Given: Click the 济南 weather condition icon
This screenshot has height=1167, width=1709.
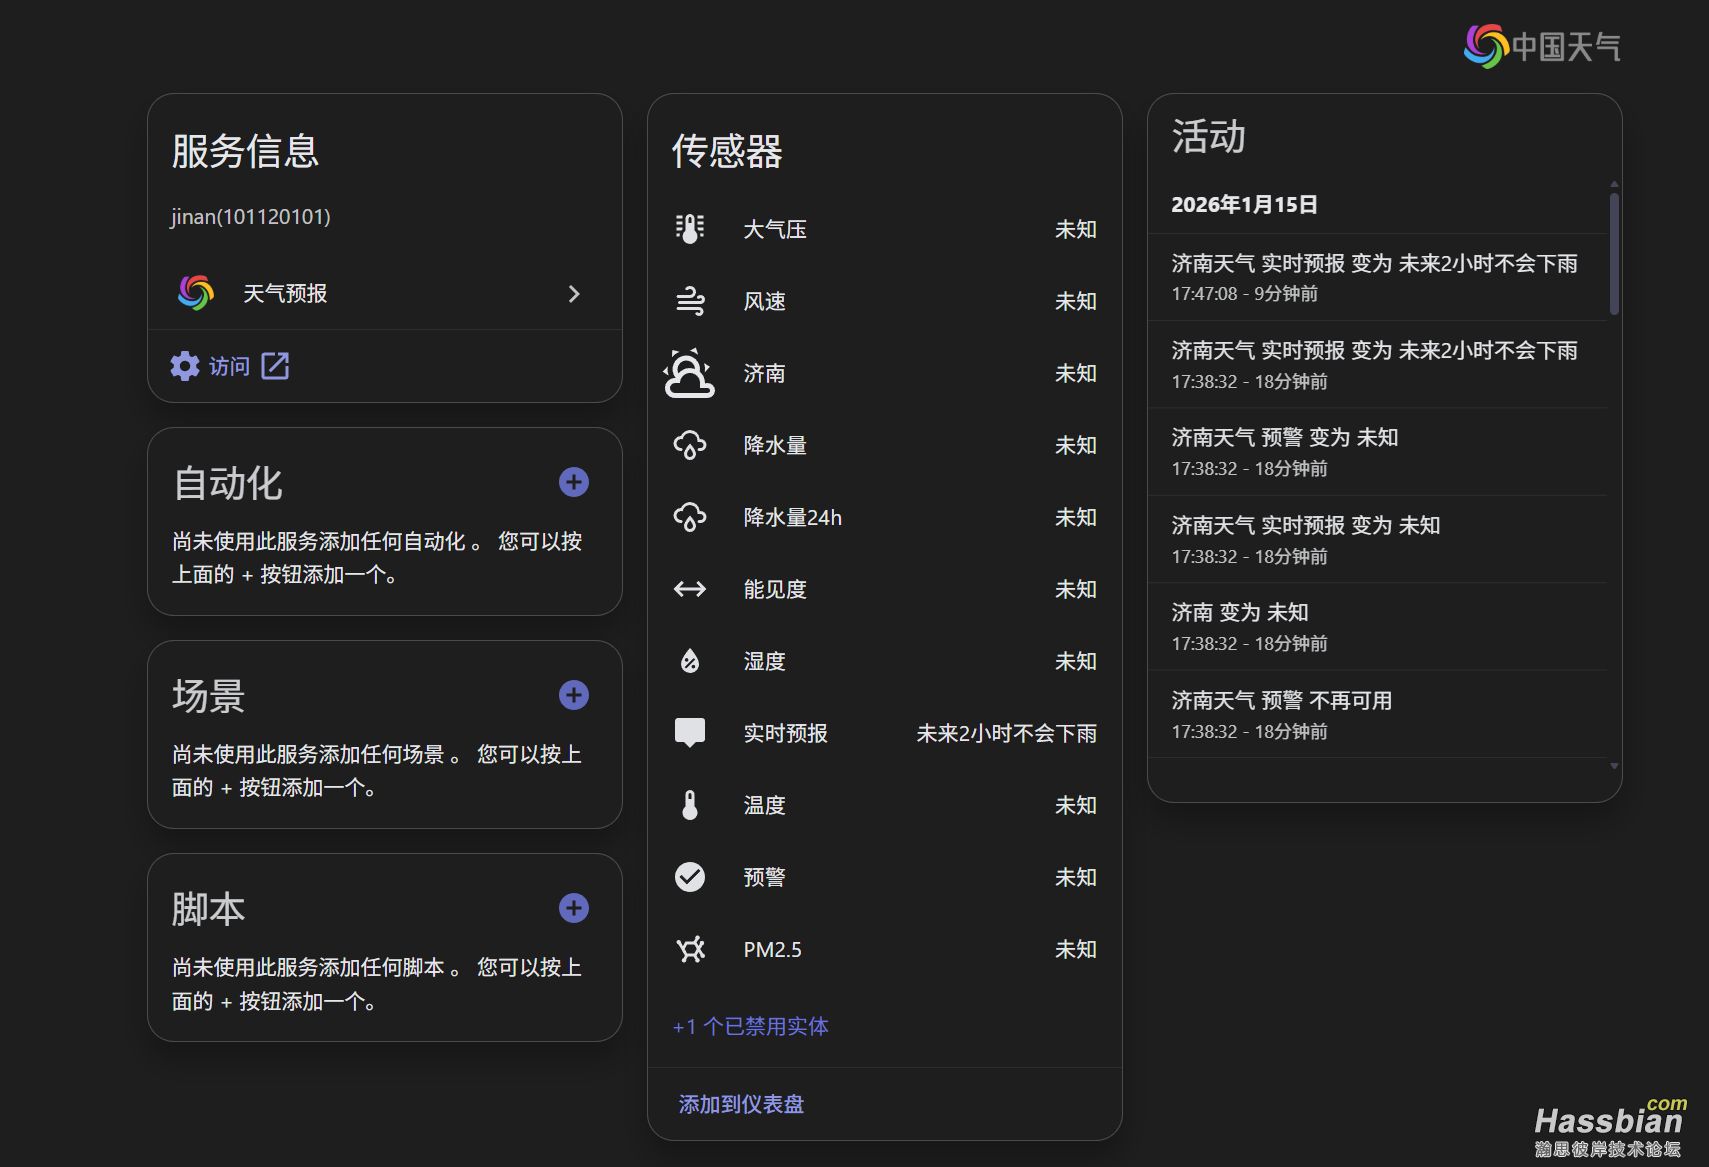Looking at the screenshot, I should tap(689, 373).
